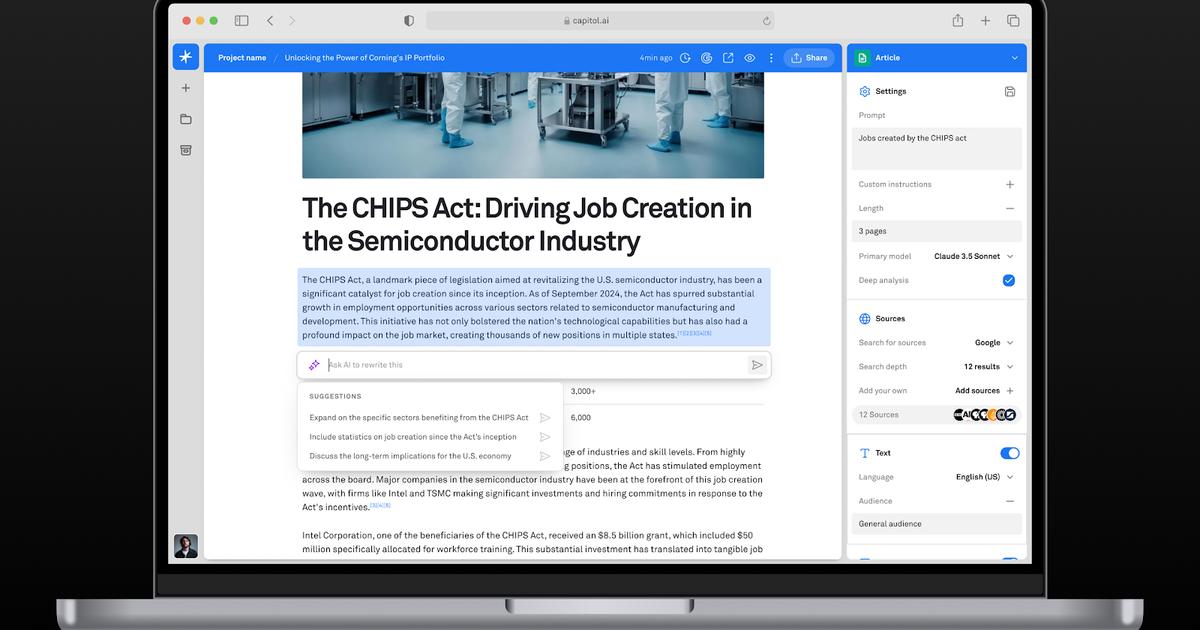The width and height of the screenshot is (1200, 630).
Task: Click the eye preview icon in the toolbar
Action: 749,57
